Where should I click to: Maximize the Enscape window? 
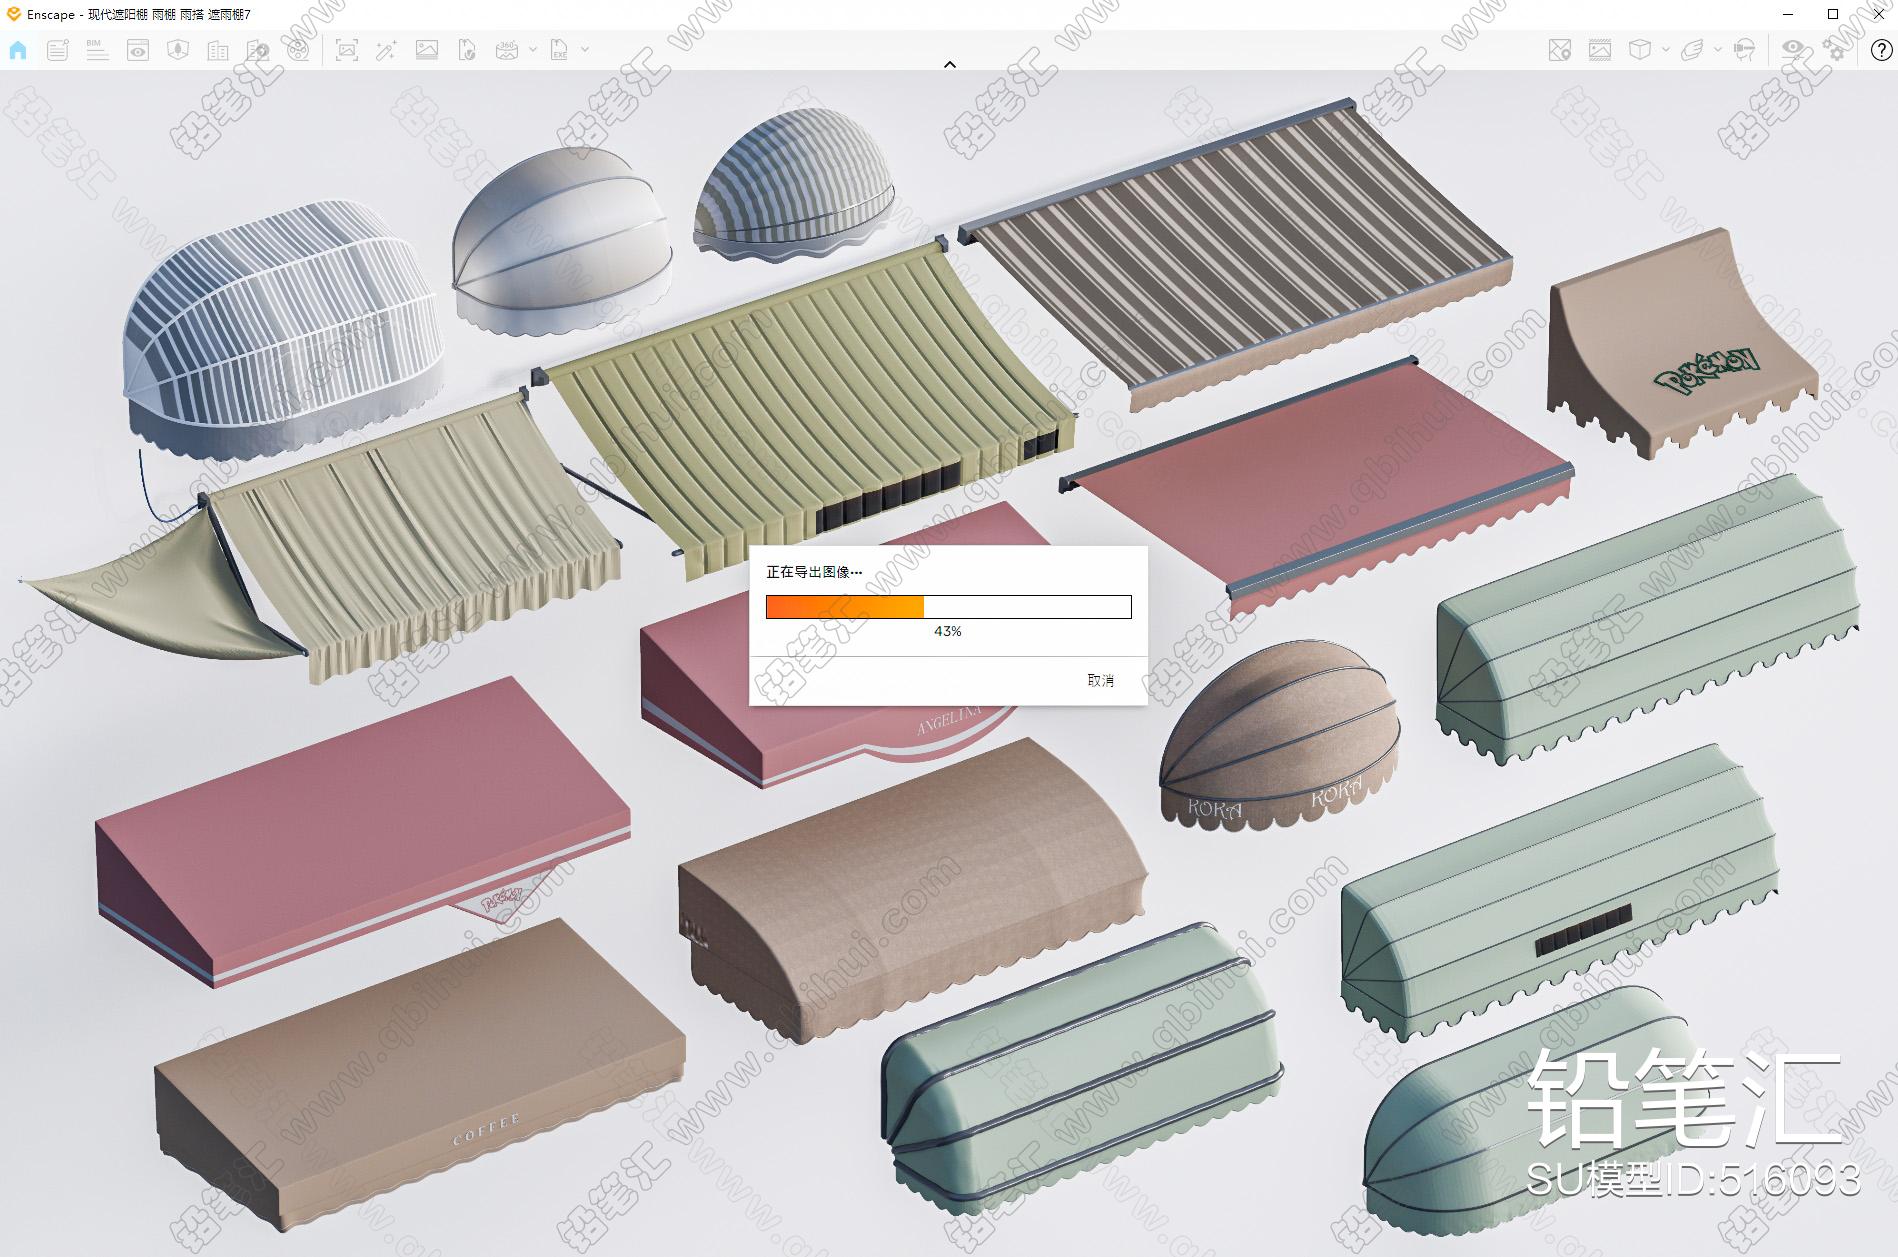click(1833, 14)
